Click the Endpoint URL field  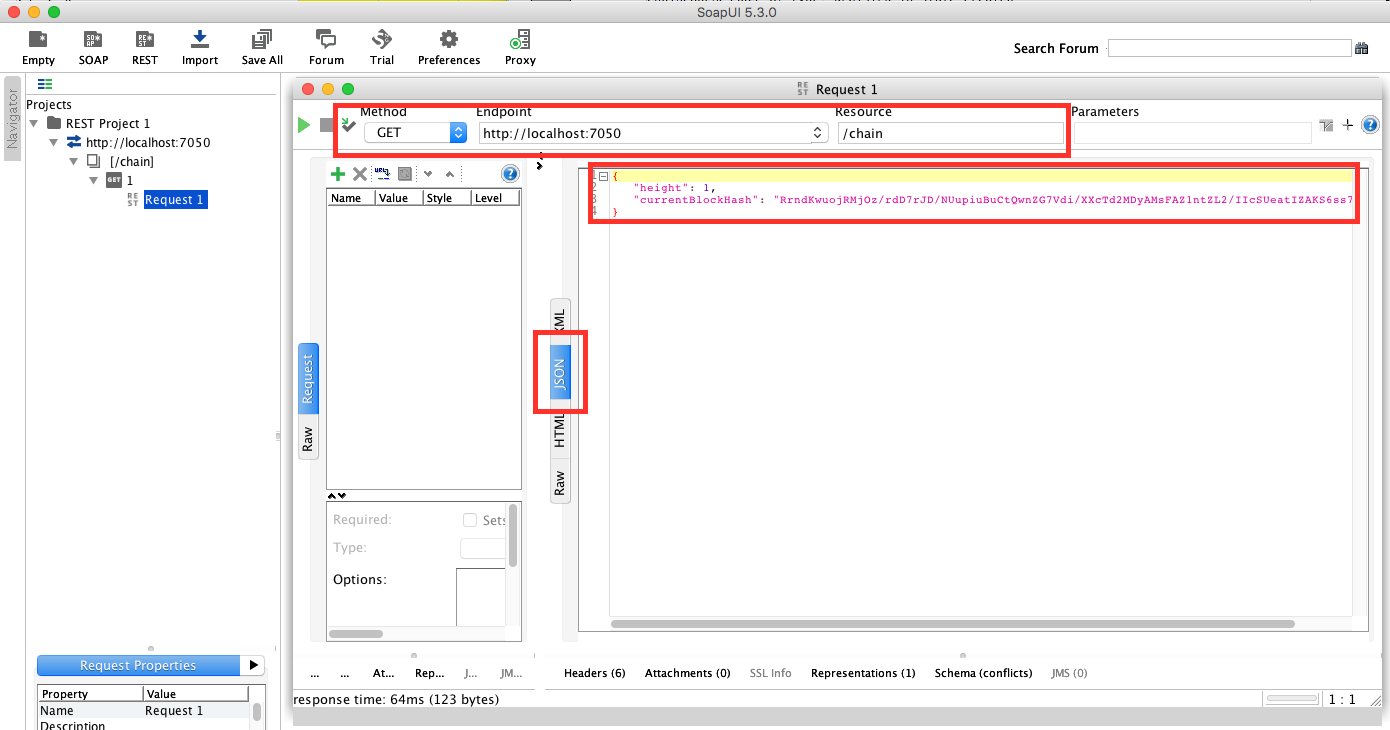[643, 132]
